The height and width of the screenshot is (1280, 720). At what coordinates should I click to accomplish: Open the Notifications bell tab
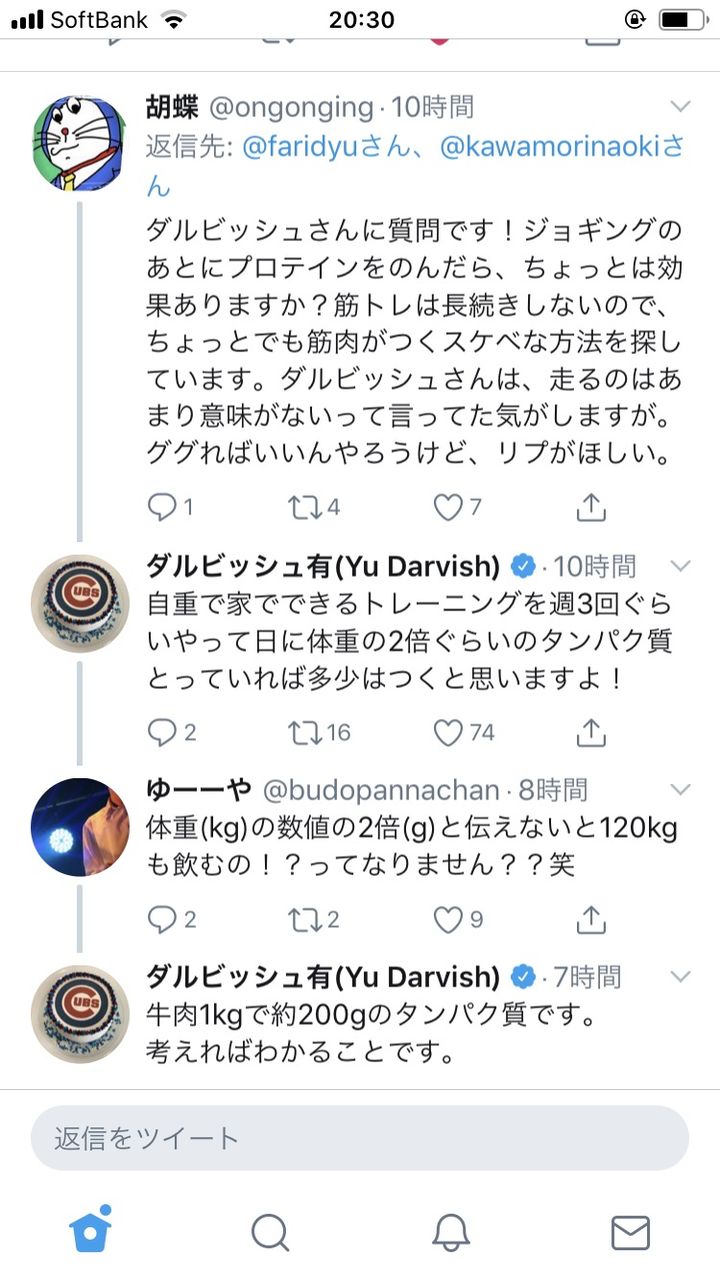click(451, 1232)
